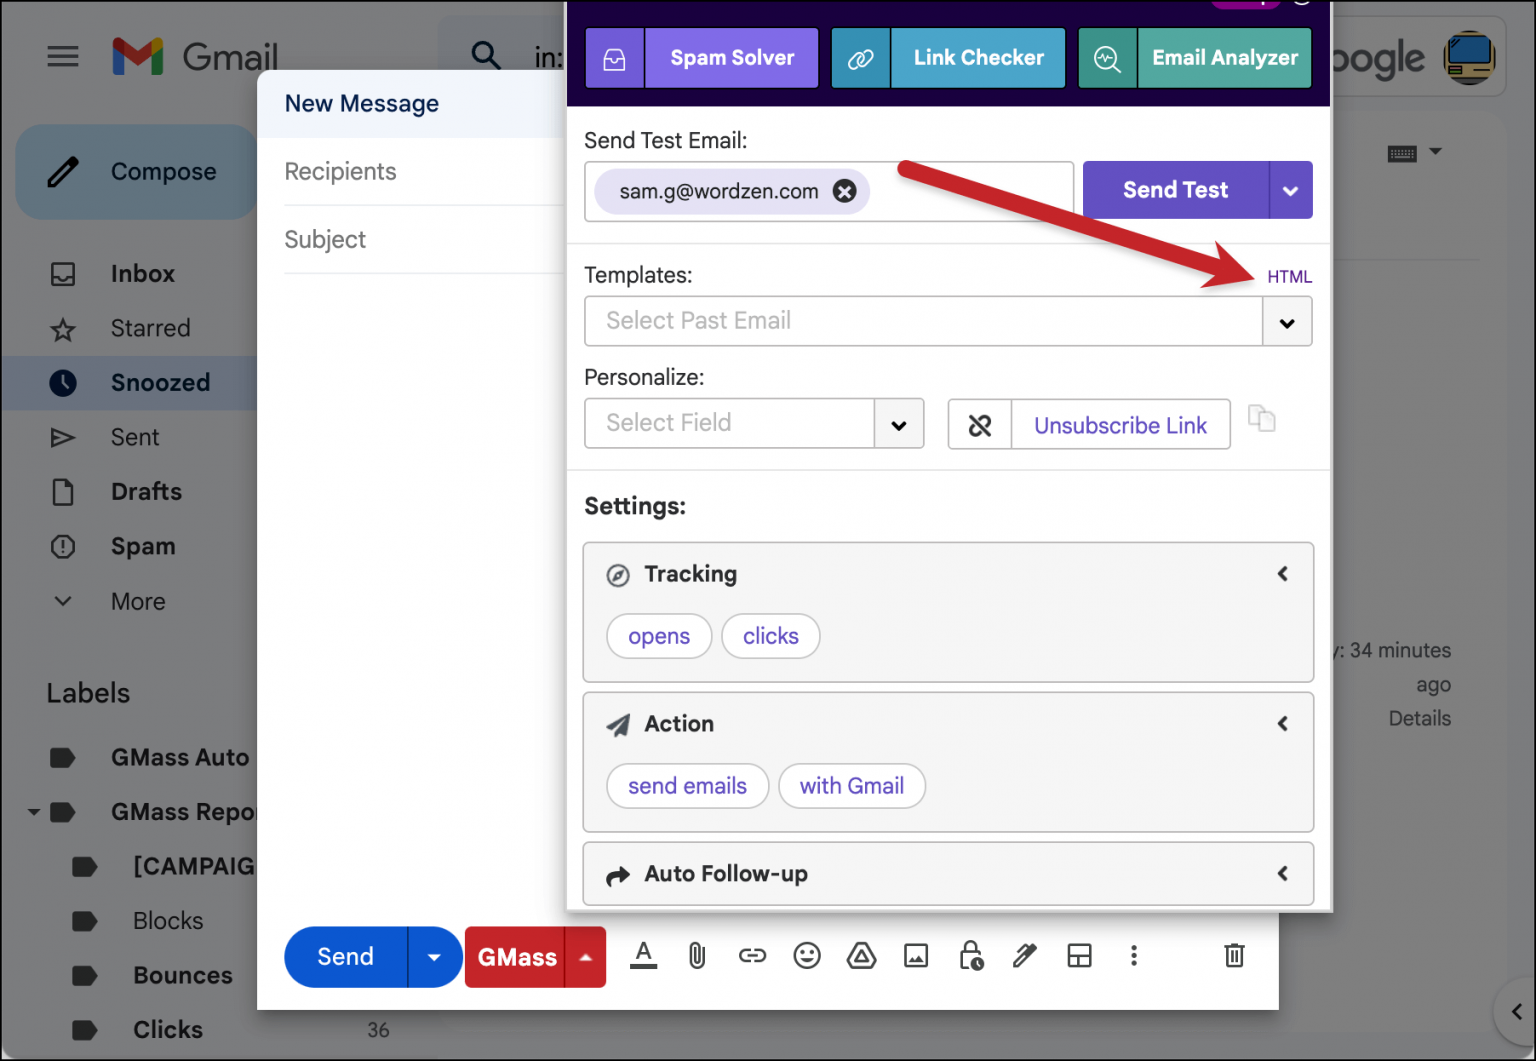Viewport: 1536px width, 1061px height.
Task: Copy the unsubscribe link with the copy icon
Action: 1261,419
